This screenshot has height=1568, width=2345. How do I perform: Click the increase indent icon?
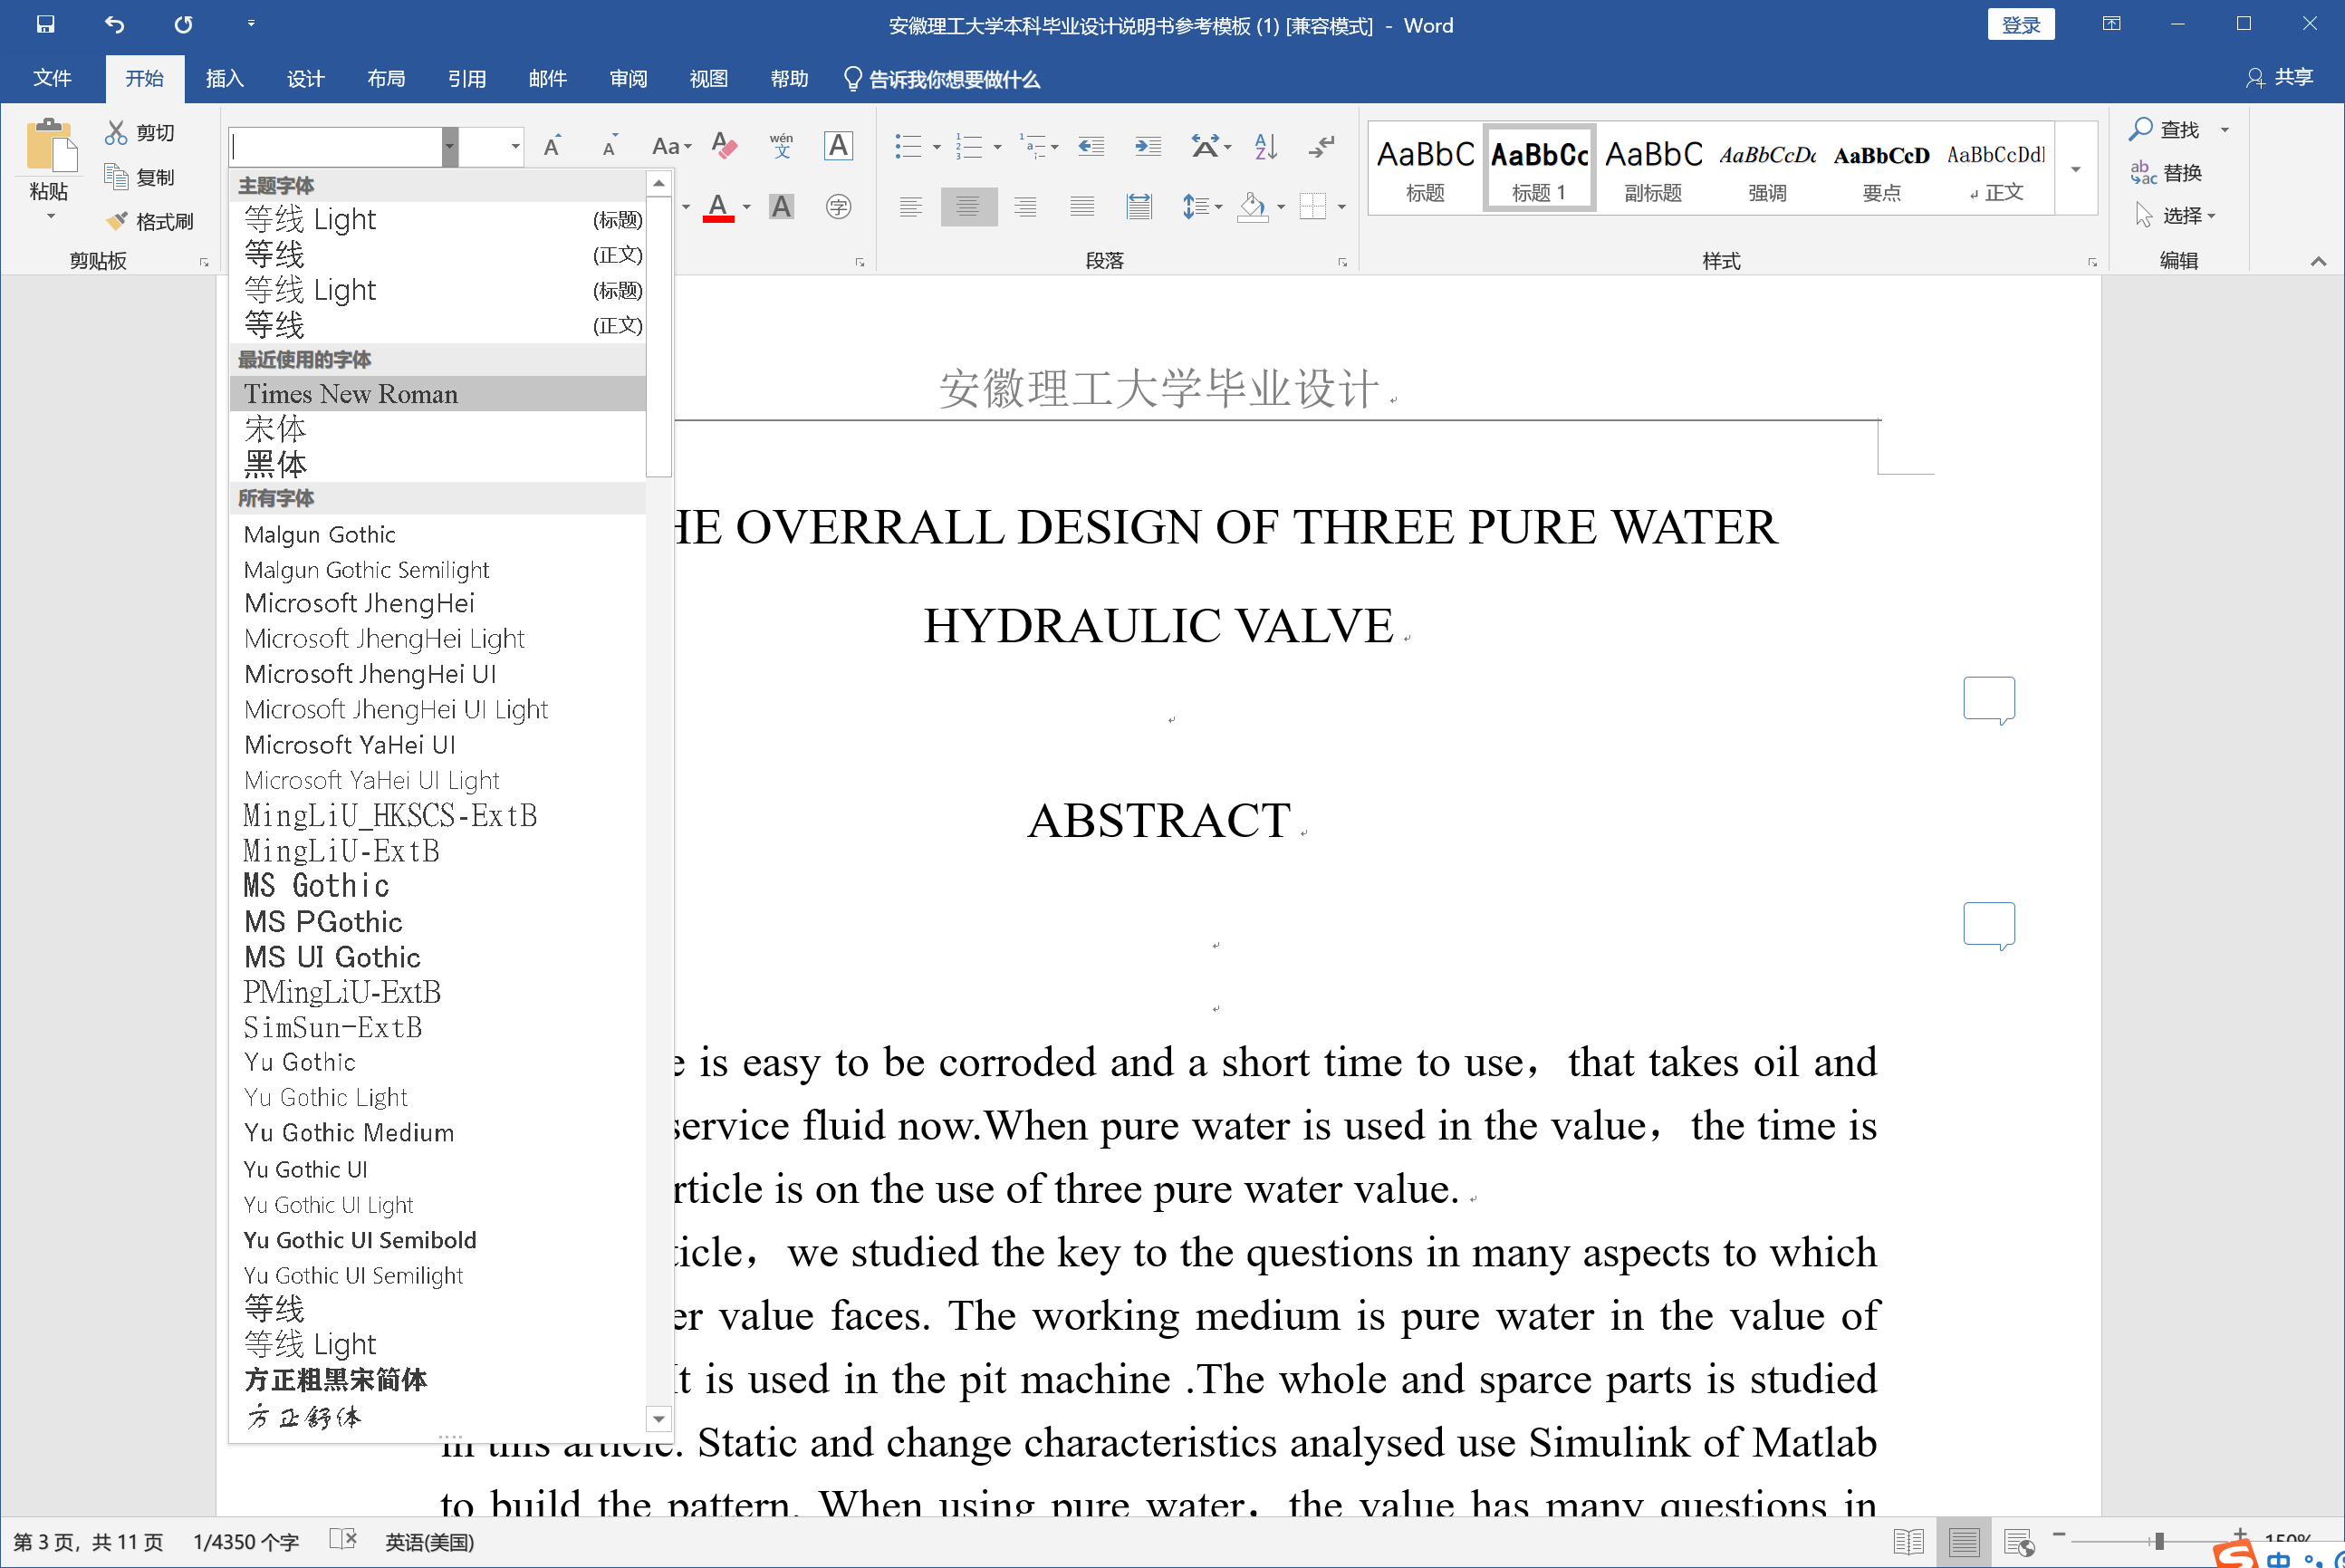click(x=1148, y=146)
